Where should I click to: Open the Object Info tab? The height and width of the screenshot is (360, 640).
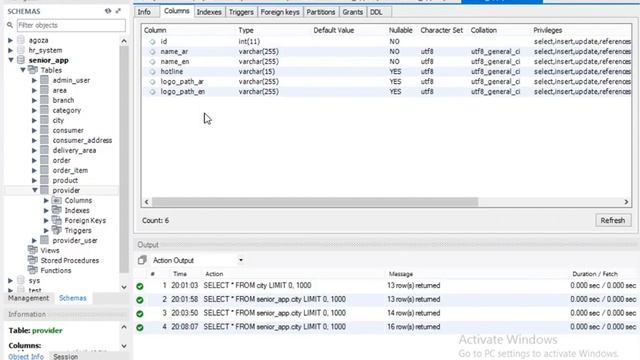coord(26,356)
